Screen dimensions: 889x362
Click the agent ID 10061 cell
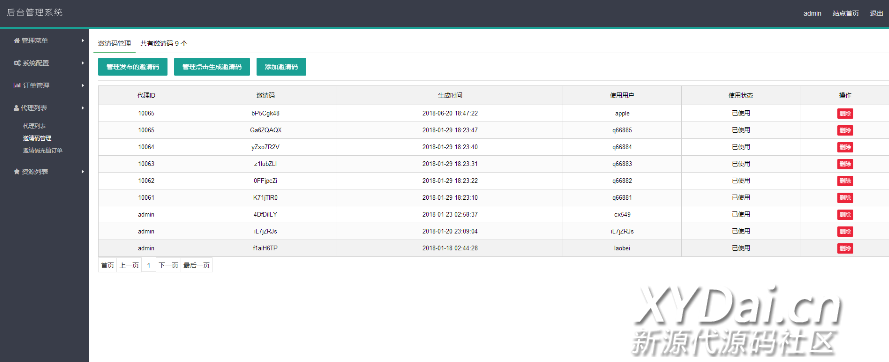pos(146,198)
